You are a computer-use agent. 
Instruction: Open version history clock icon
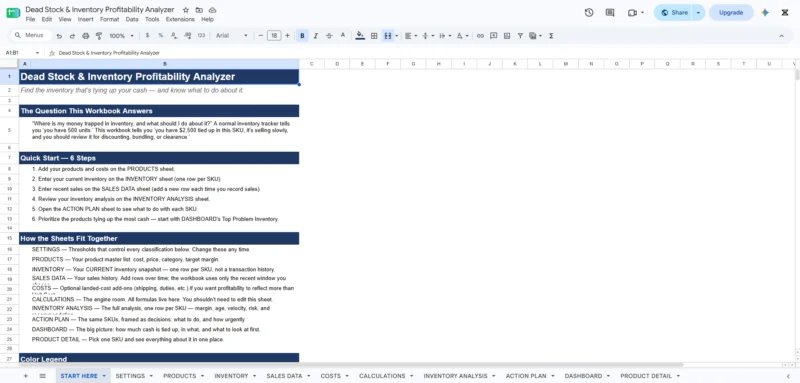pos(589,13)
